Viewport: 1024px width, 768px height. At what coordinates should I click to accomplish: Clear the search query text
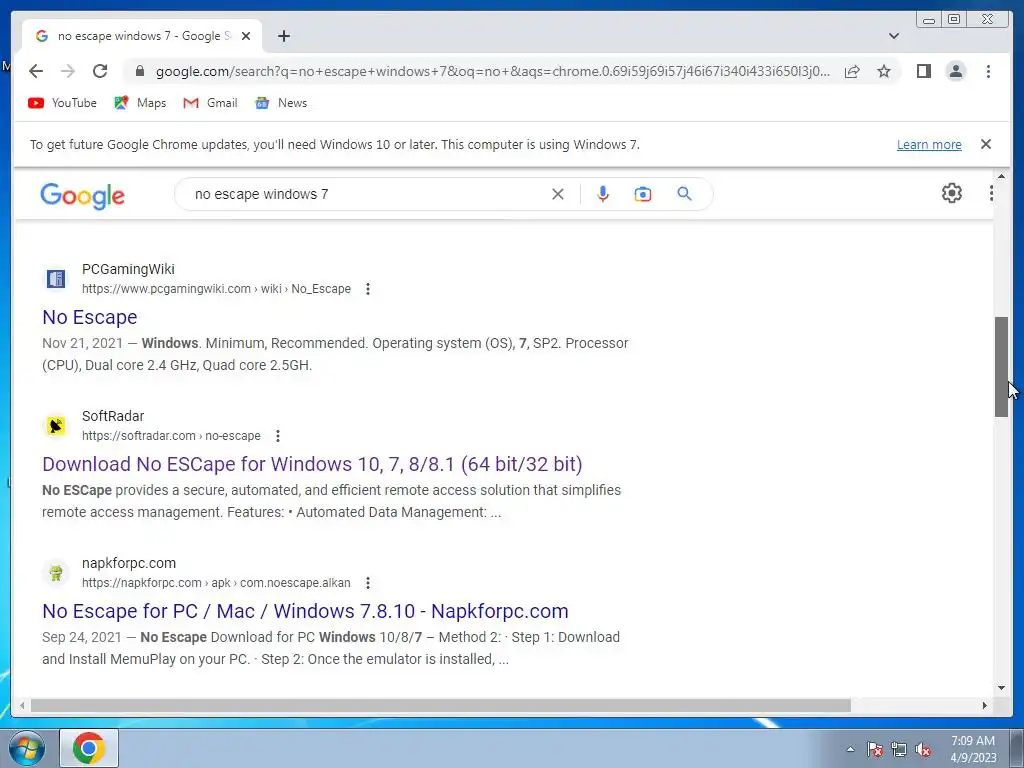pos(558,194)
